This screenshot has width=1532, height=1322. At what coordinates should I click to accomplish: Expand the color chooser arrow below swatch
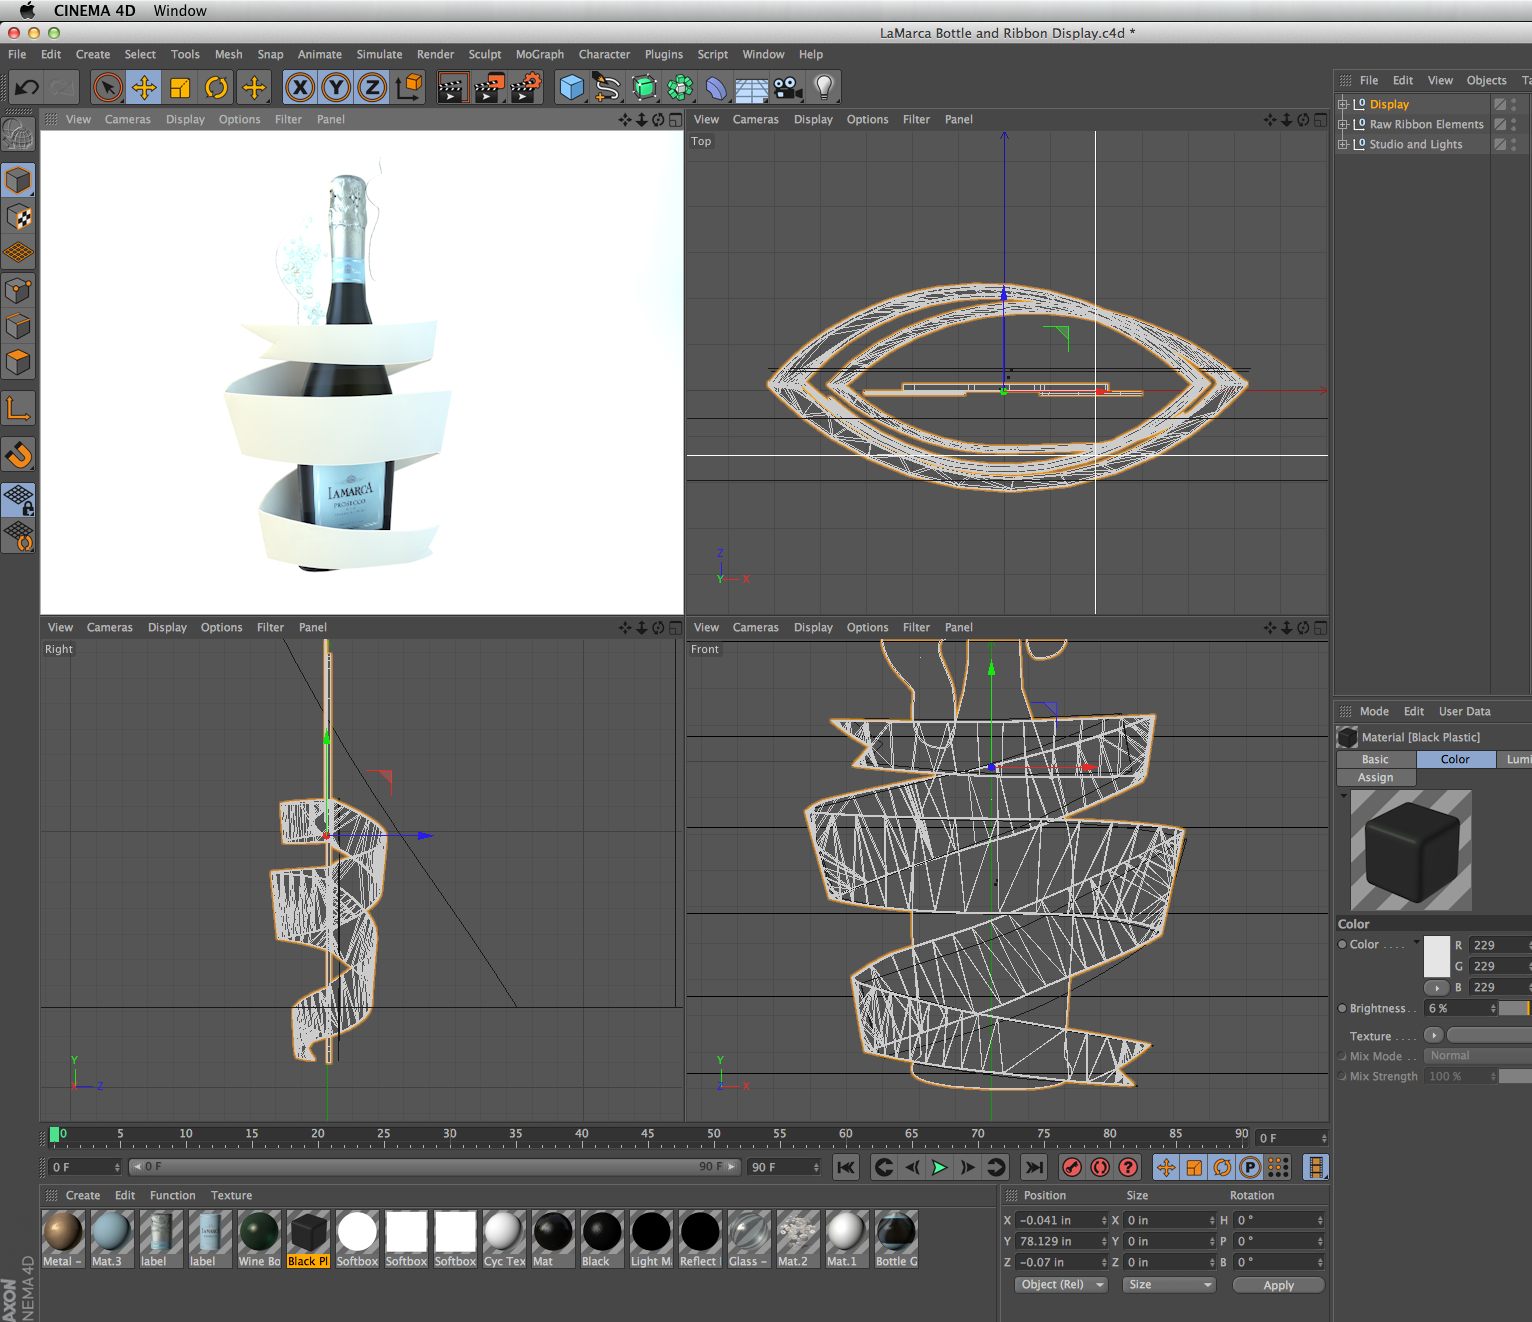[x=1437, y=988]
